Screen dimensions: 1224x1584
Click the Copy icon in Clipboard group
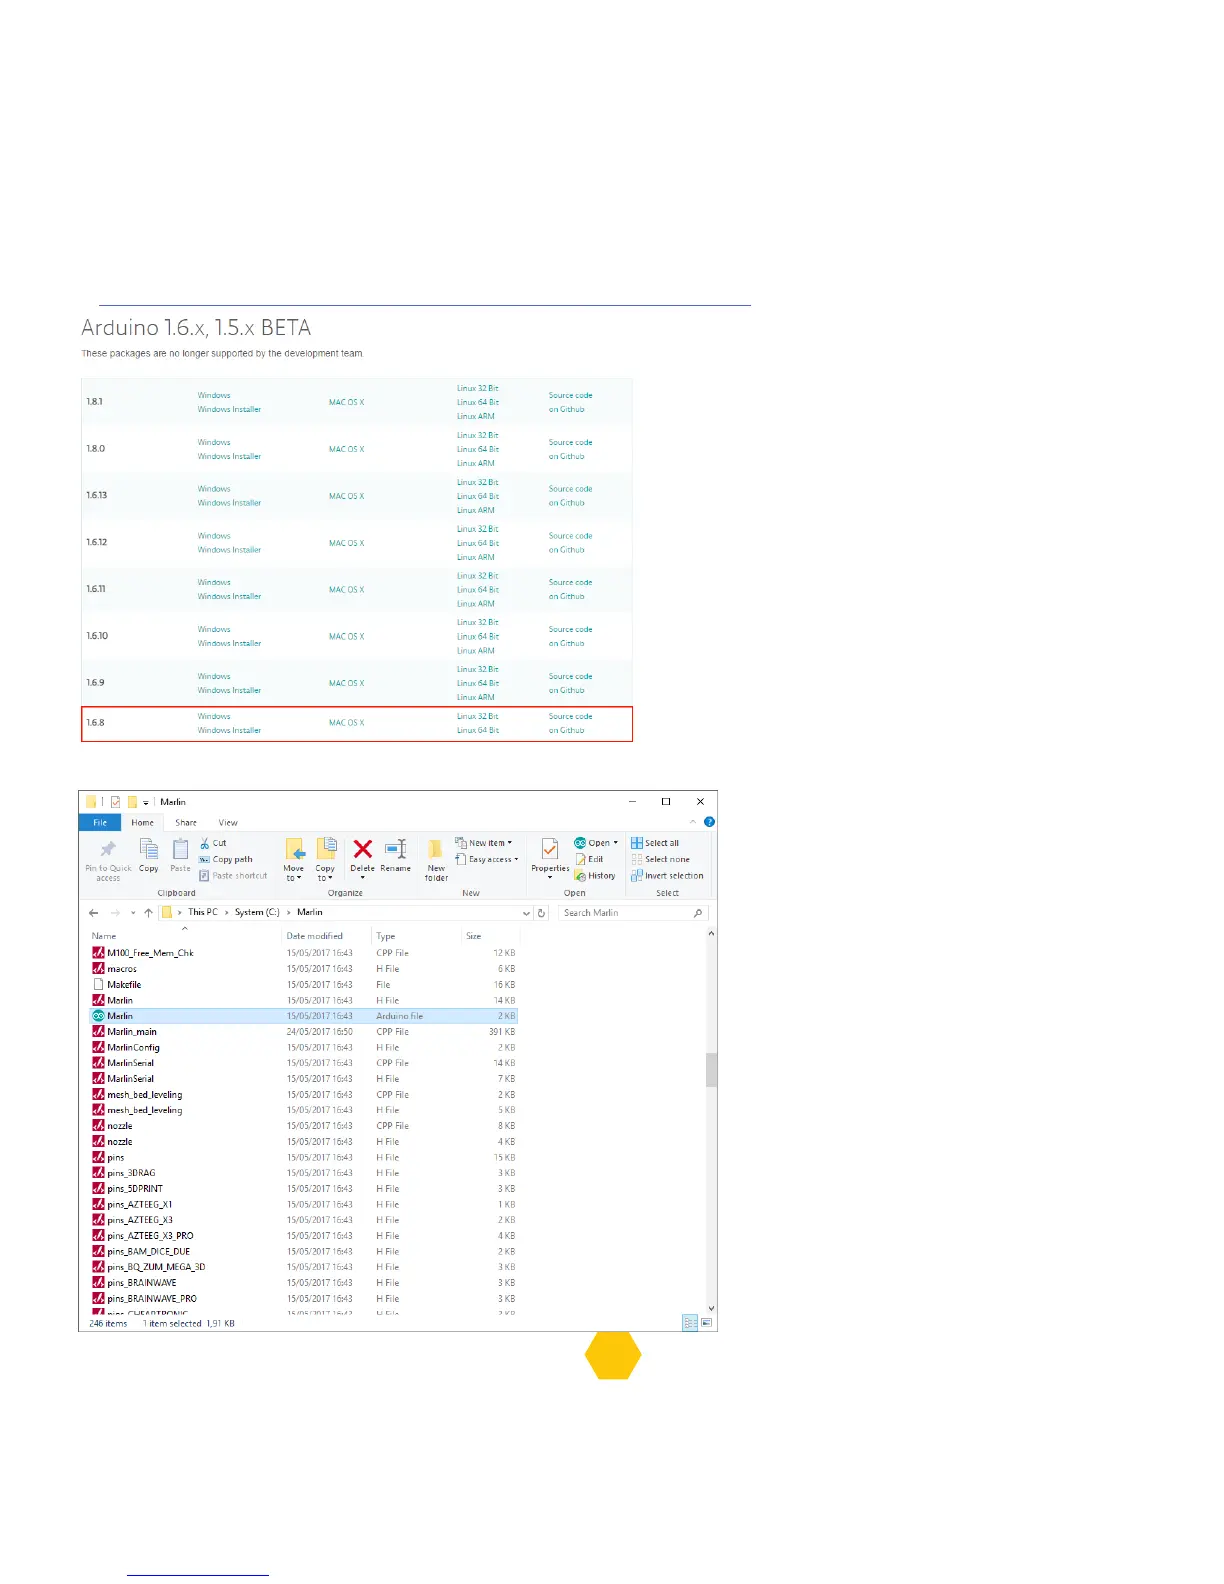coord(149,849)
